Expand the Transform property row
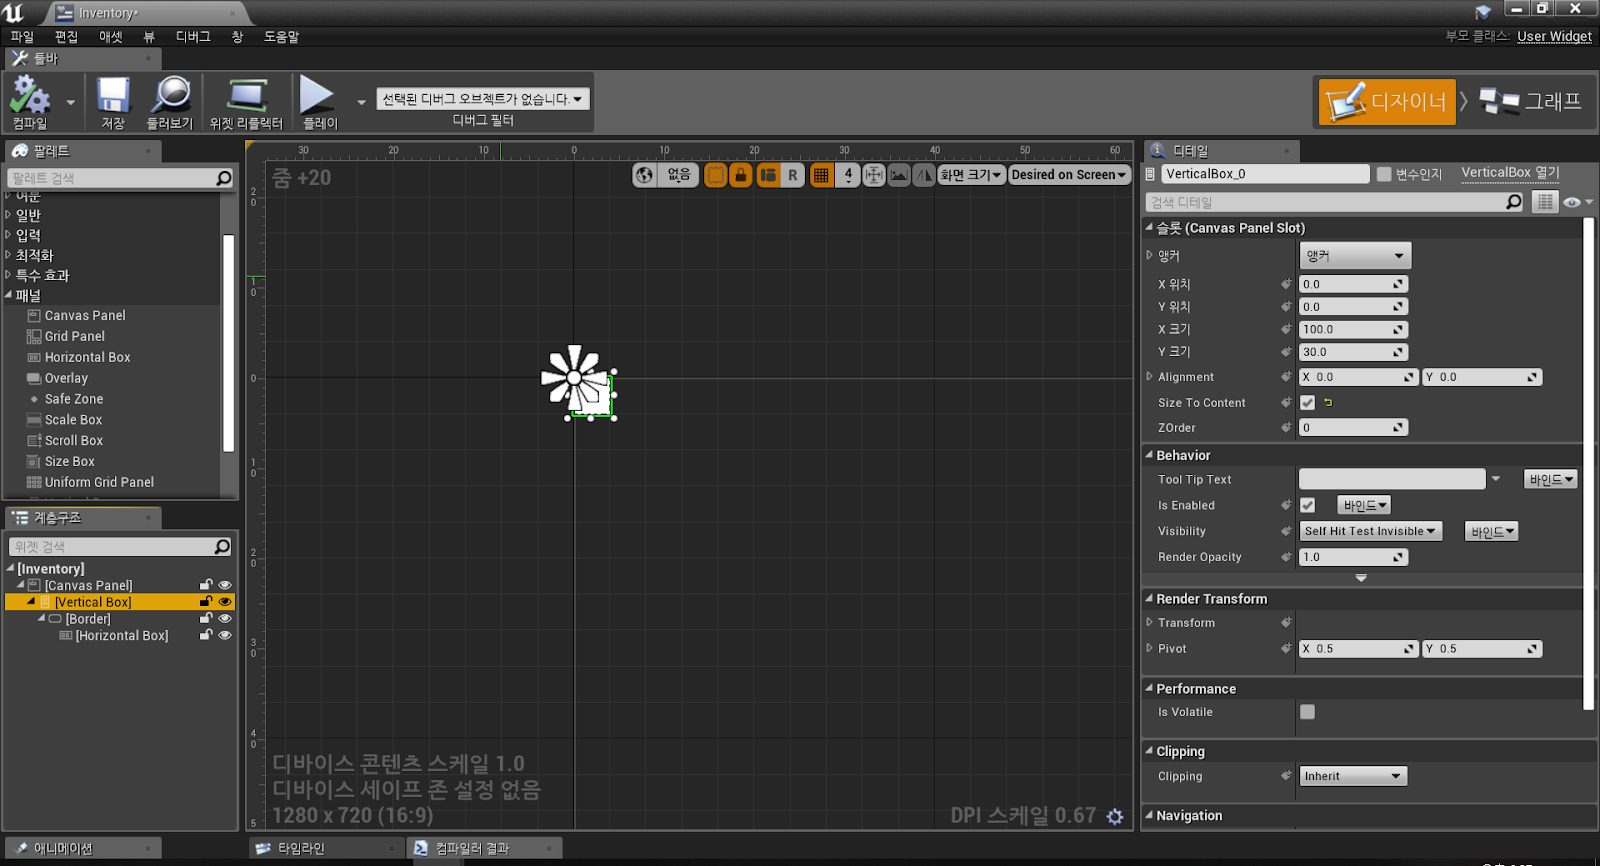Screen dimensions: 1600x866 [1150, 622]
